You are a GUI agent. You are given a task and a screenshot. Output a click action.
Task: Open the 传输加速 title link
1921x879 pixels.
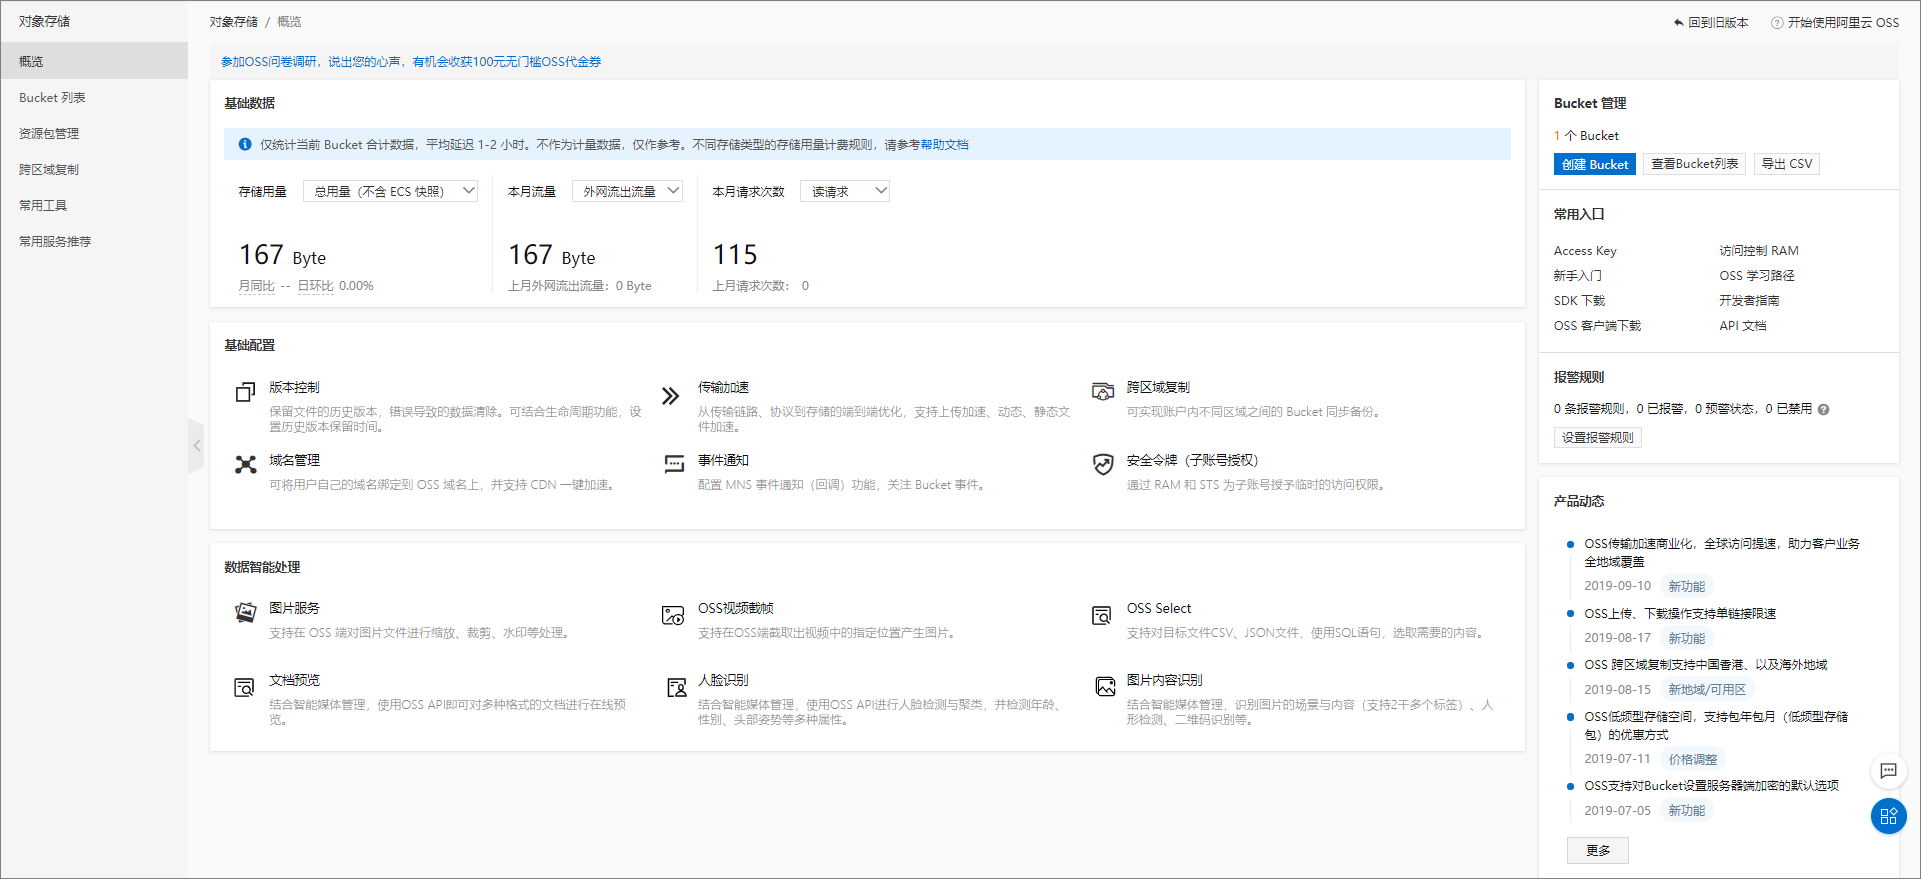pos(723,388)
